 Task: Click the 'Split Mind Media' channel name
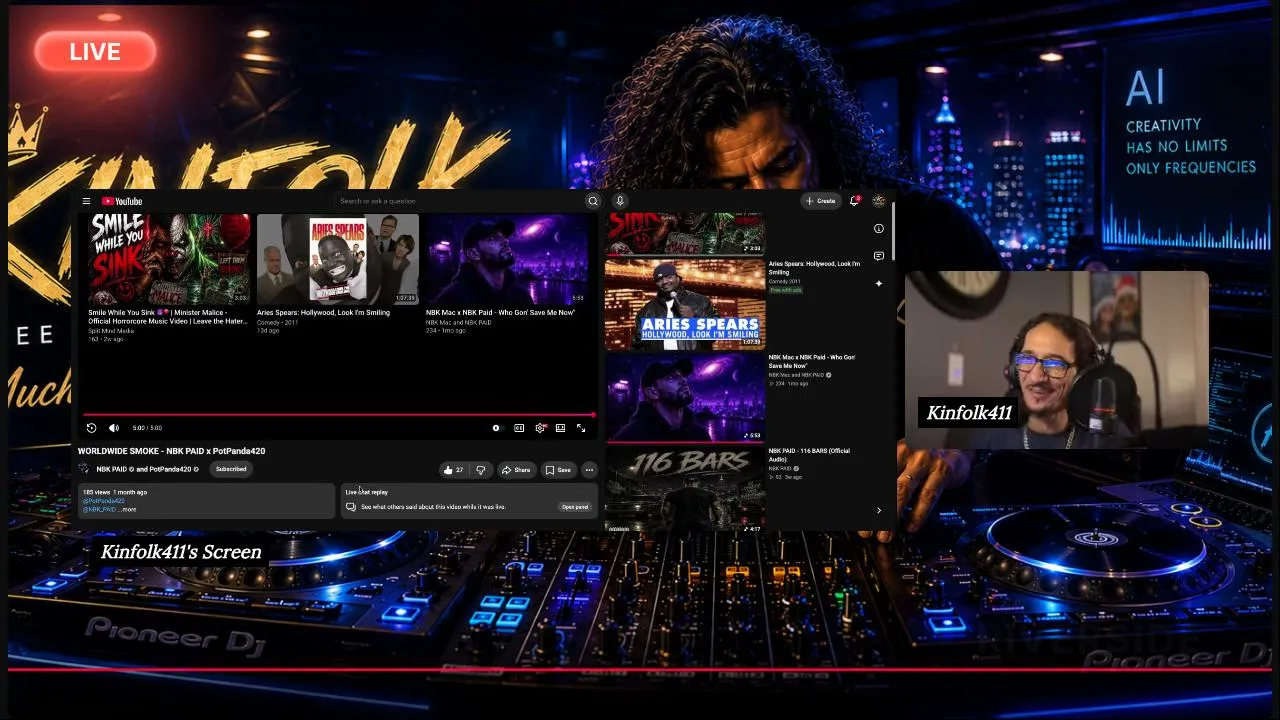pos(111,331)
